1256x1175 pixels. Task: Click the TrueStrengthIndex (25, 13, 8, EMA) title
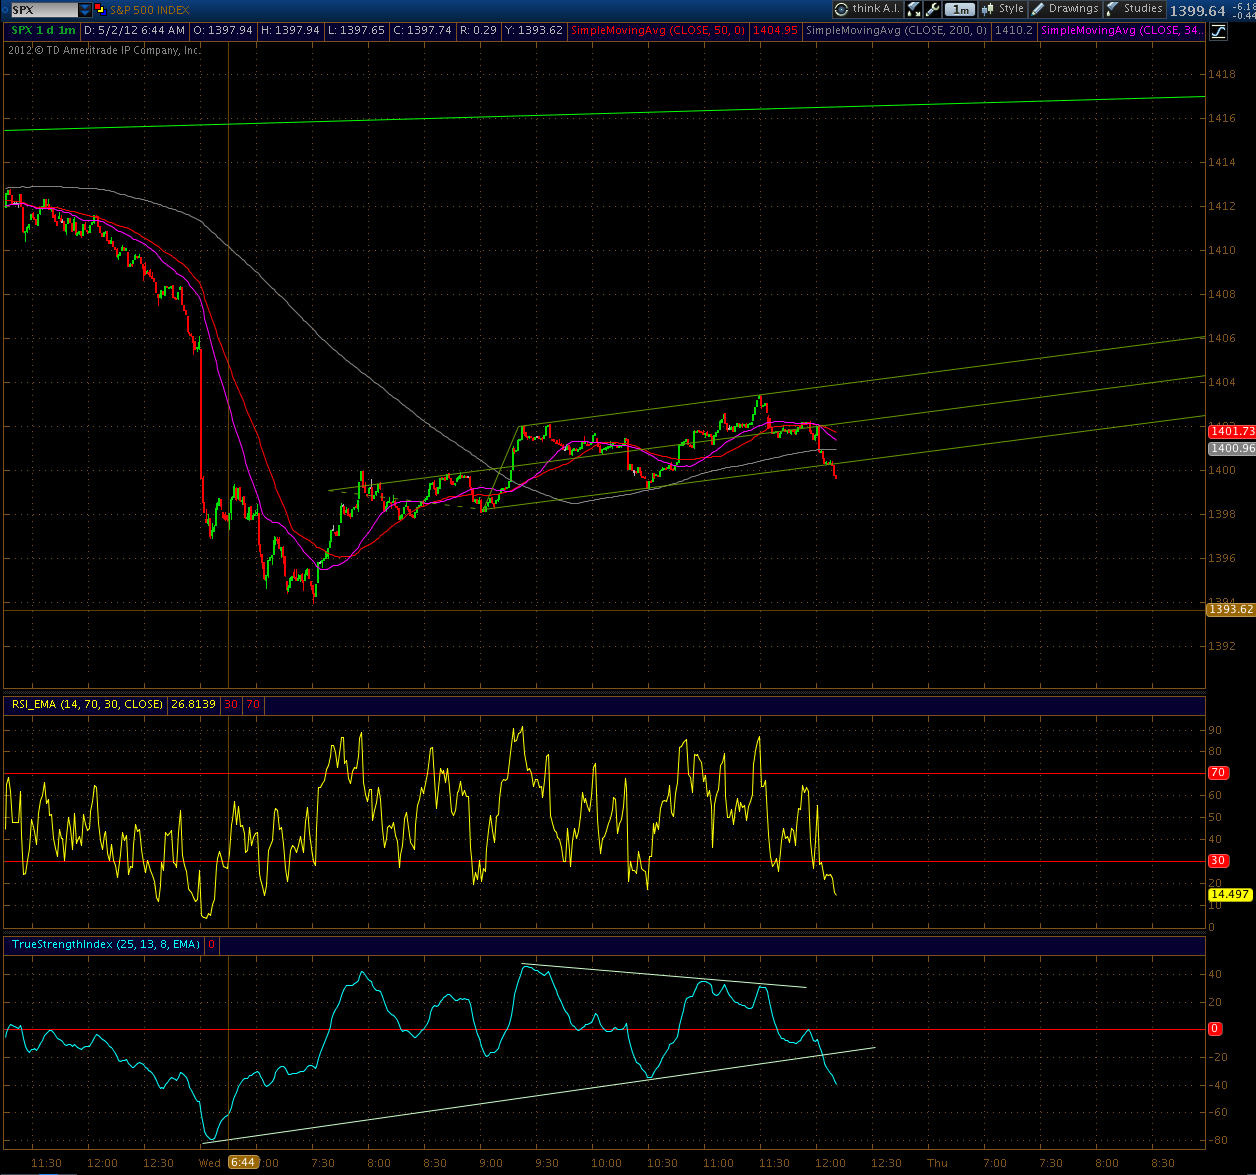coord(106,944)
